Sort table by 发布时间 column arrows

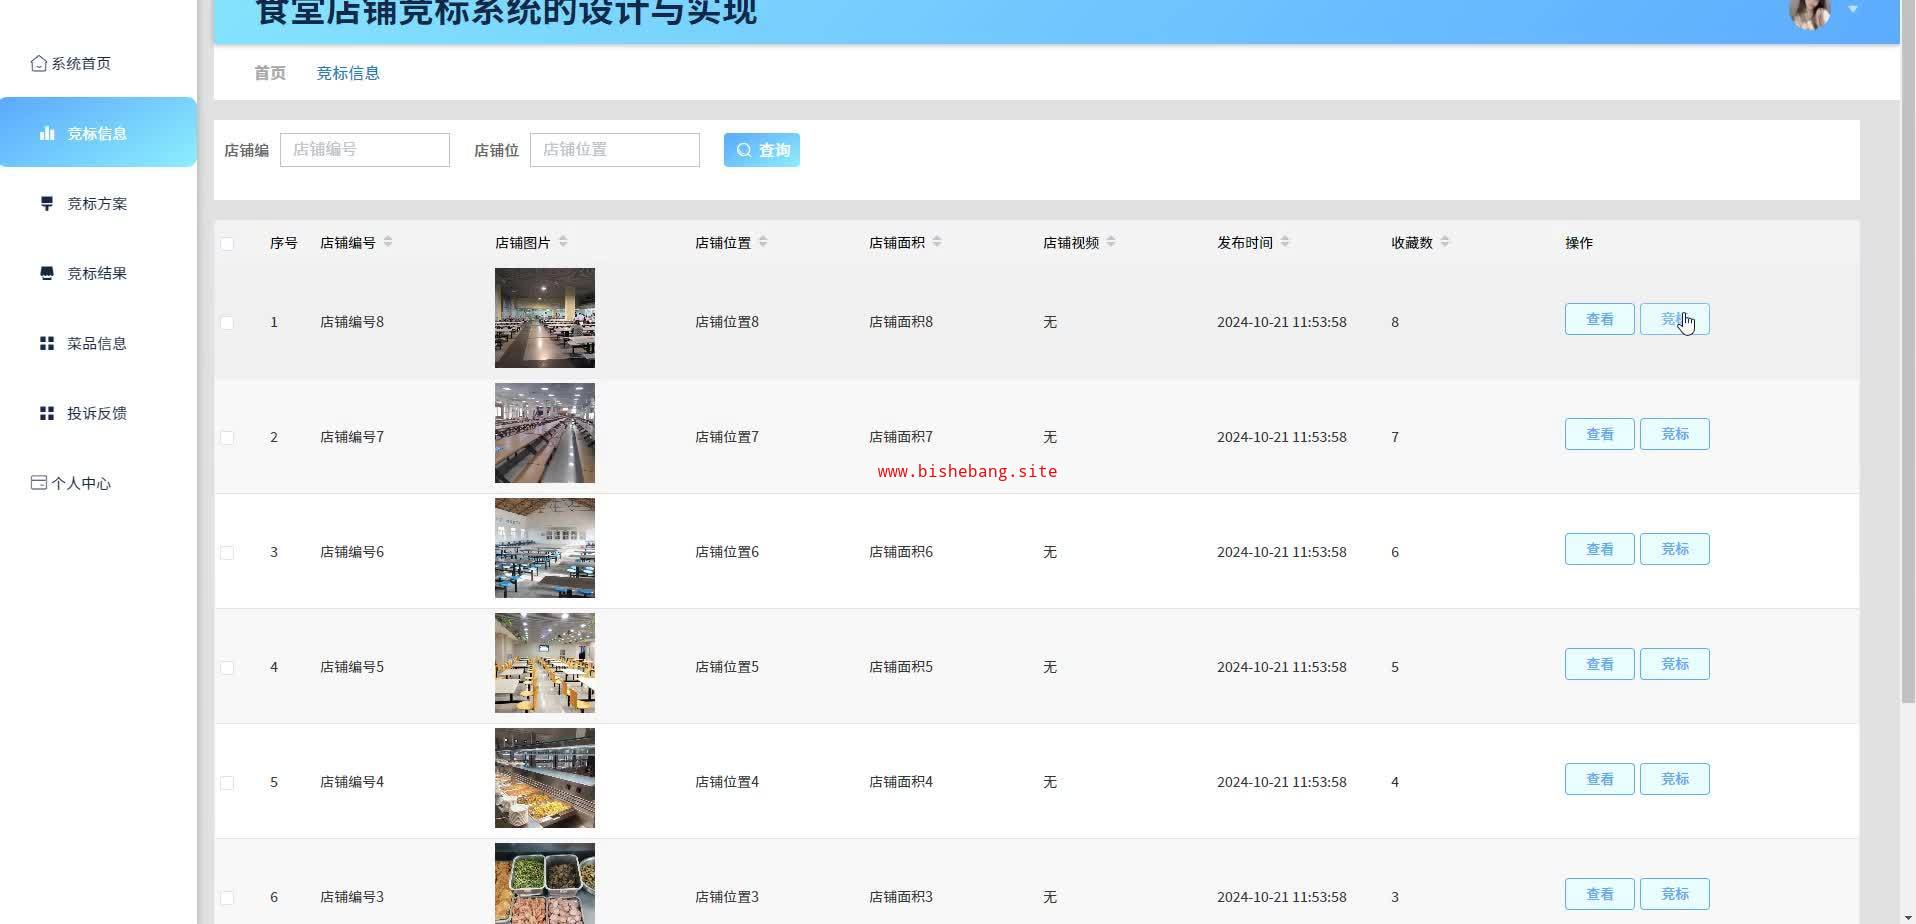1285,242
